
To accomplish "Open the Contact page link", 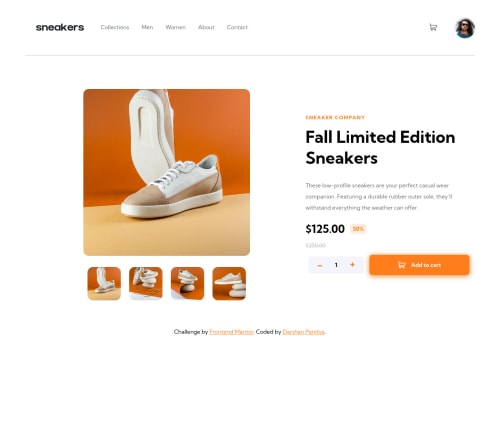I will click(x=237, y=27).
